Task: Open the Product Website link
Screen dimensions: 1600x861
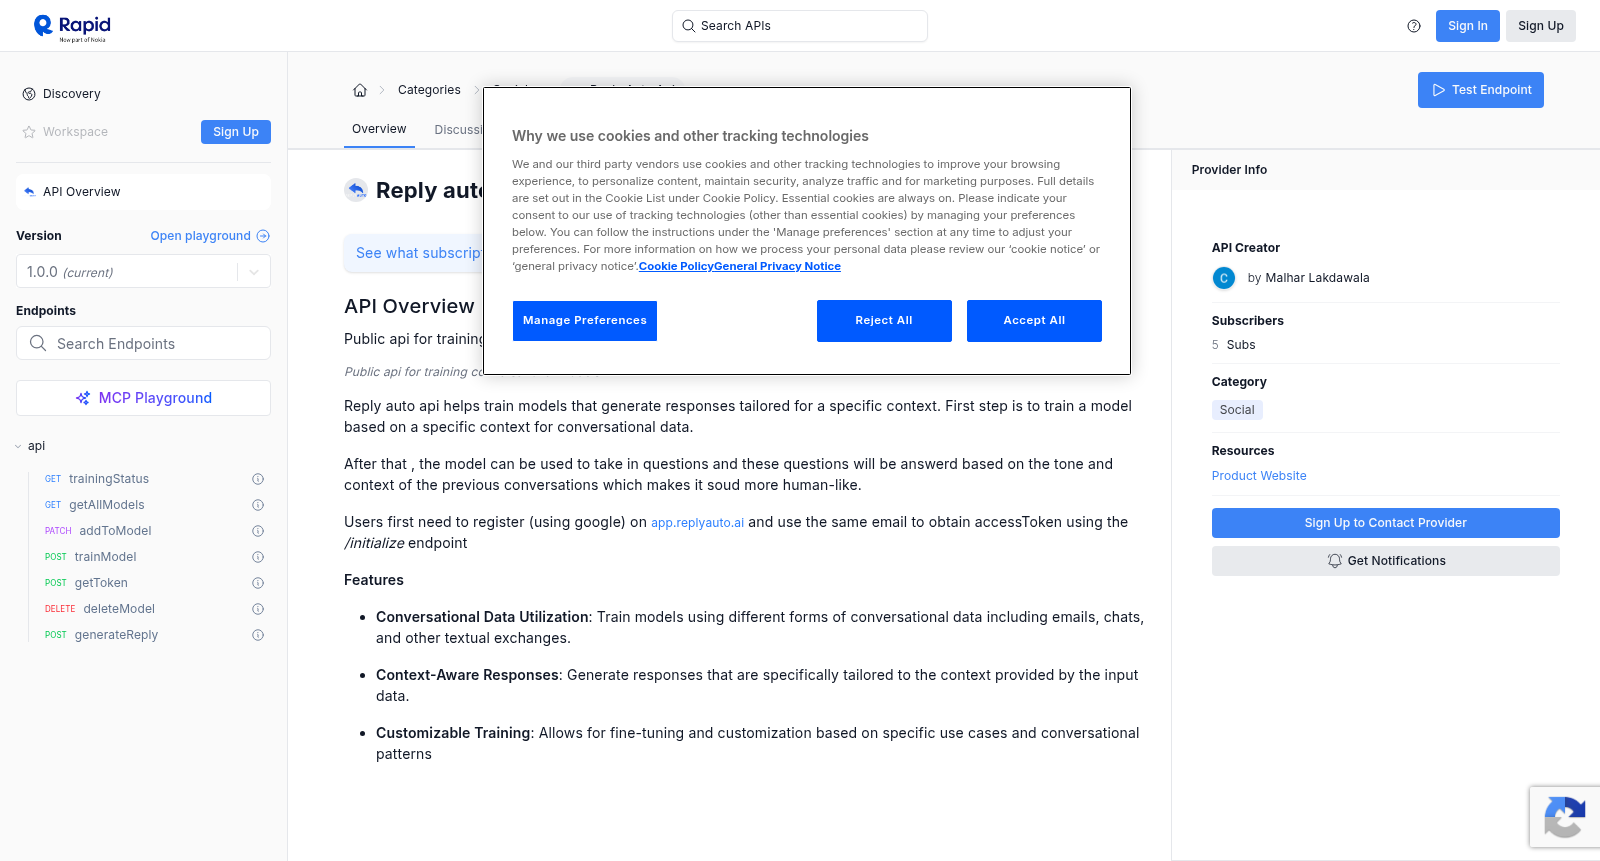Action: pyautogui.click(x=1259, y=476)
